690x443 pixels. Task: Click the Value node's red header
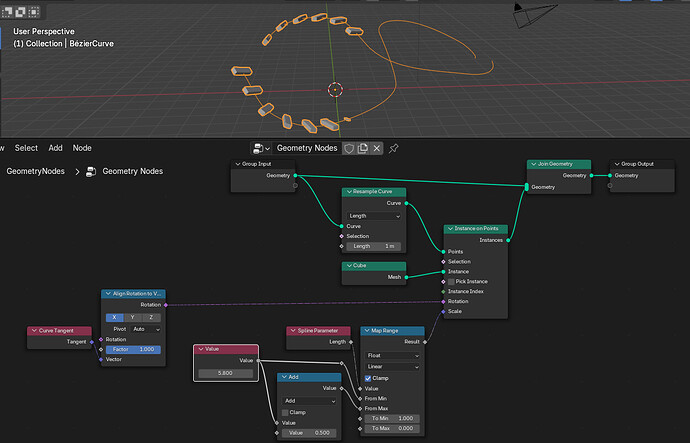pyautogui.click(x=226, y=349)
